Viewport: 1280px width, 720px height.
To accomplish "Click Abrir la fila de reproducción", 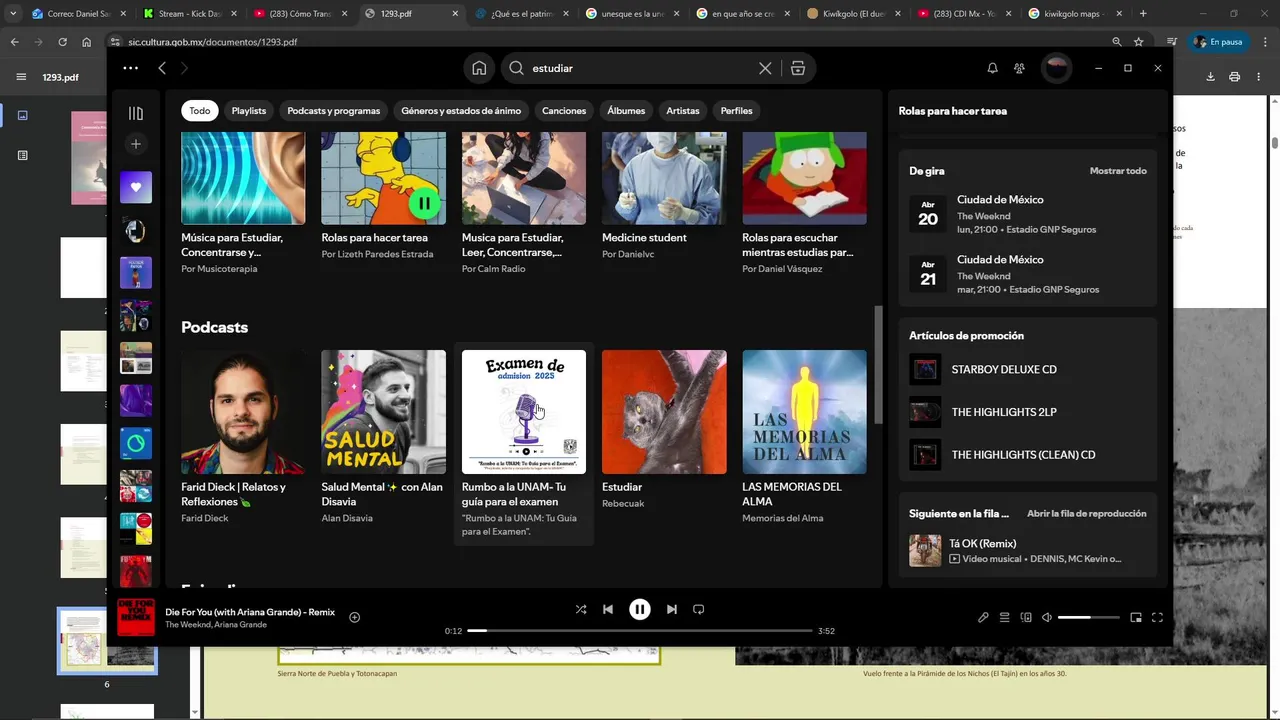I will pos(1086,513).
